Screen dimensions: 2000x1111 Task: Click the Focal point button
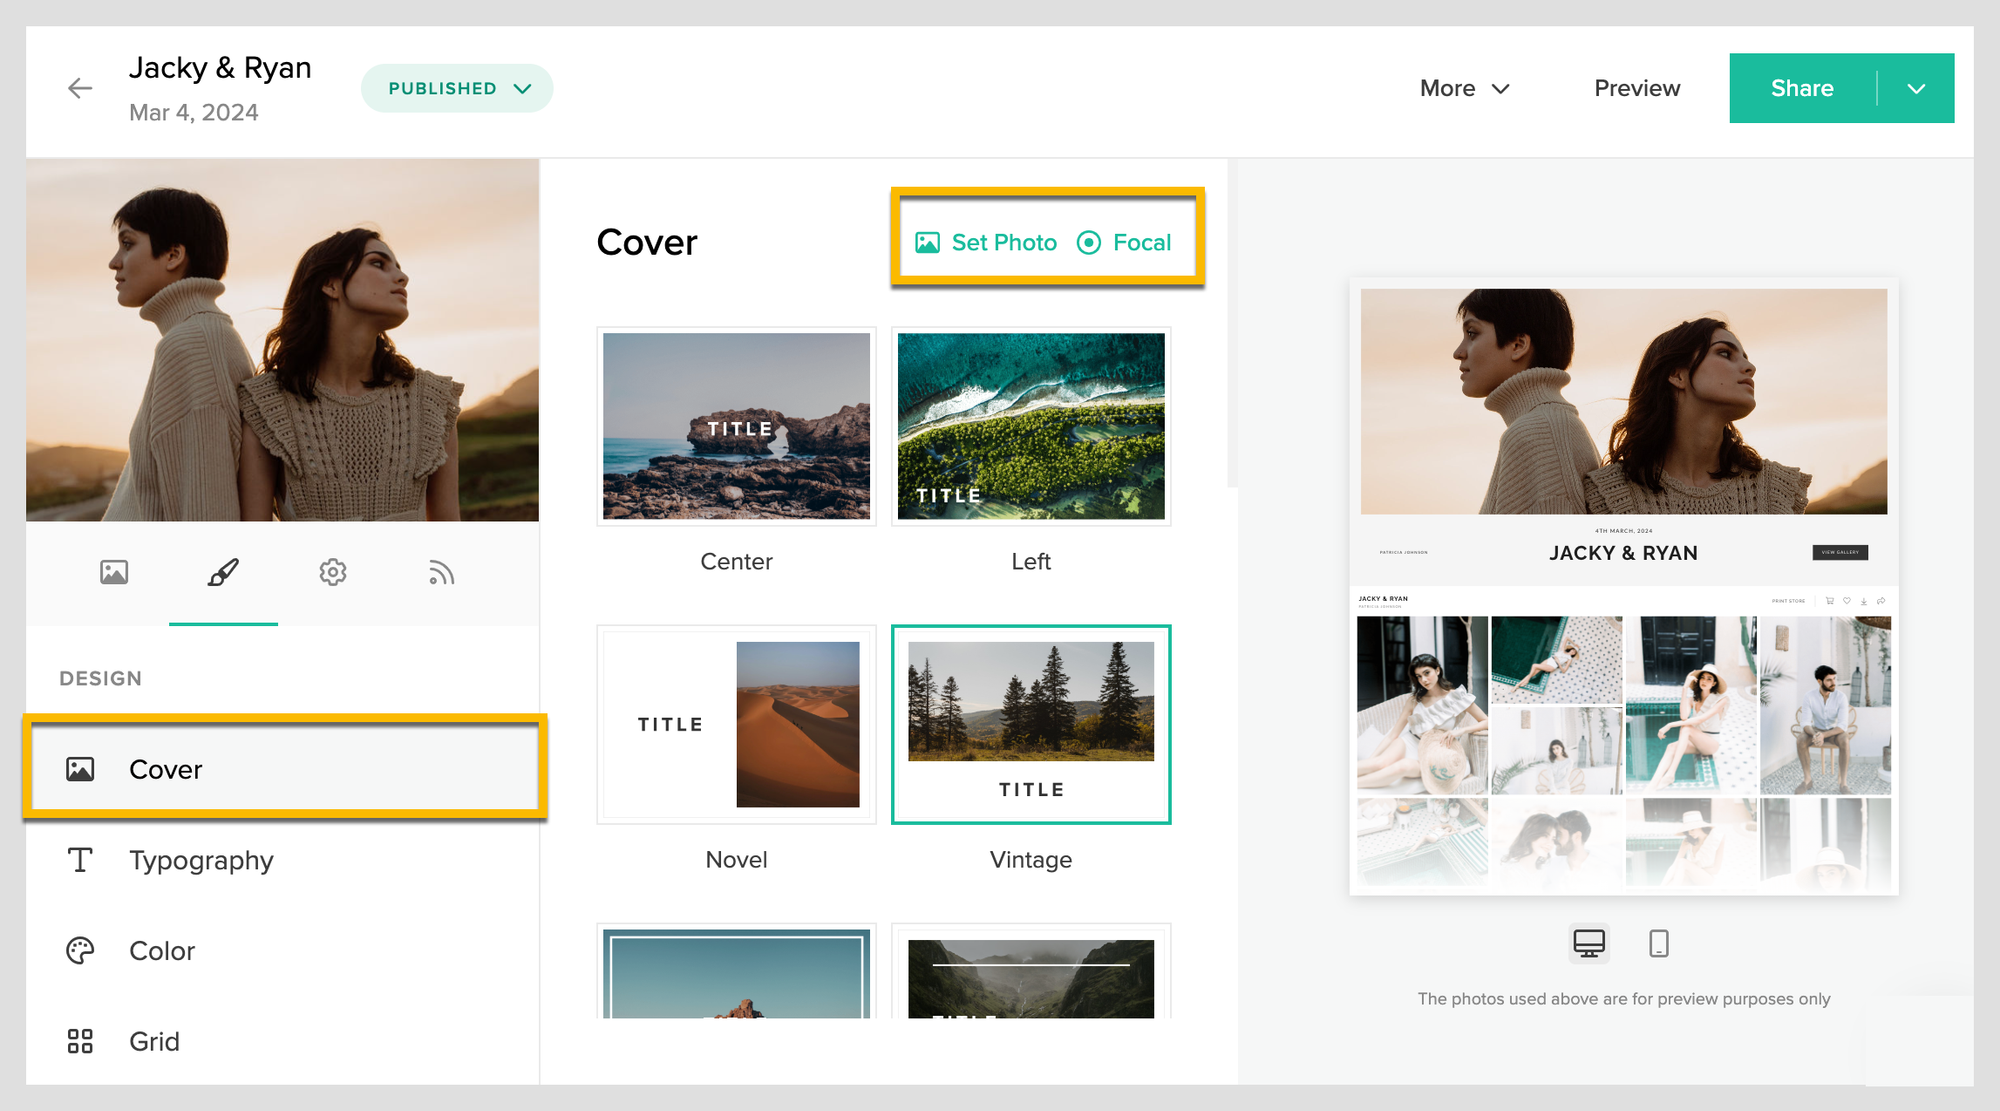coord(1124,243)
